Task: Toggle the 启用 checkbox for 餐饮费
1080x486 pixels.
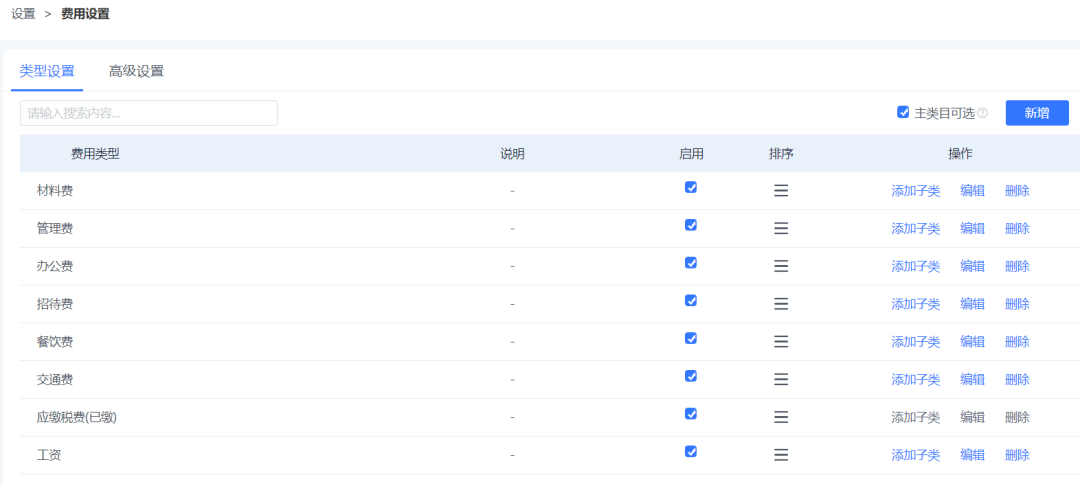Action: coord(691,338)
